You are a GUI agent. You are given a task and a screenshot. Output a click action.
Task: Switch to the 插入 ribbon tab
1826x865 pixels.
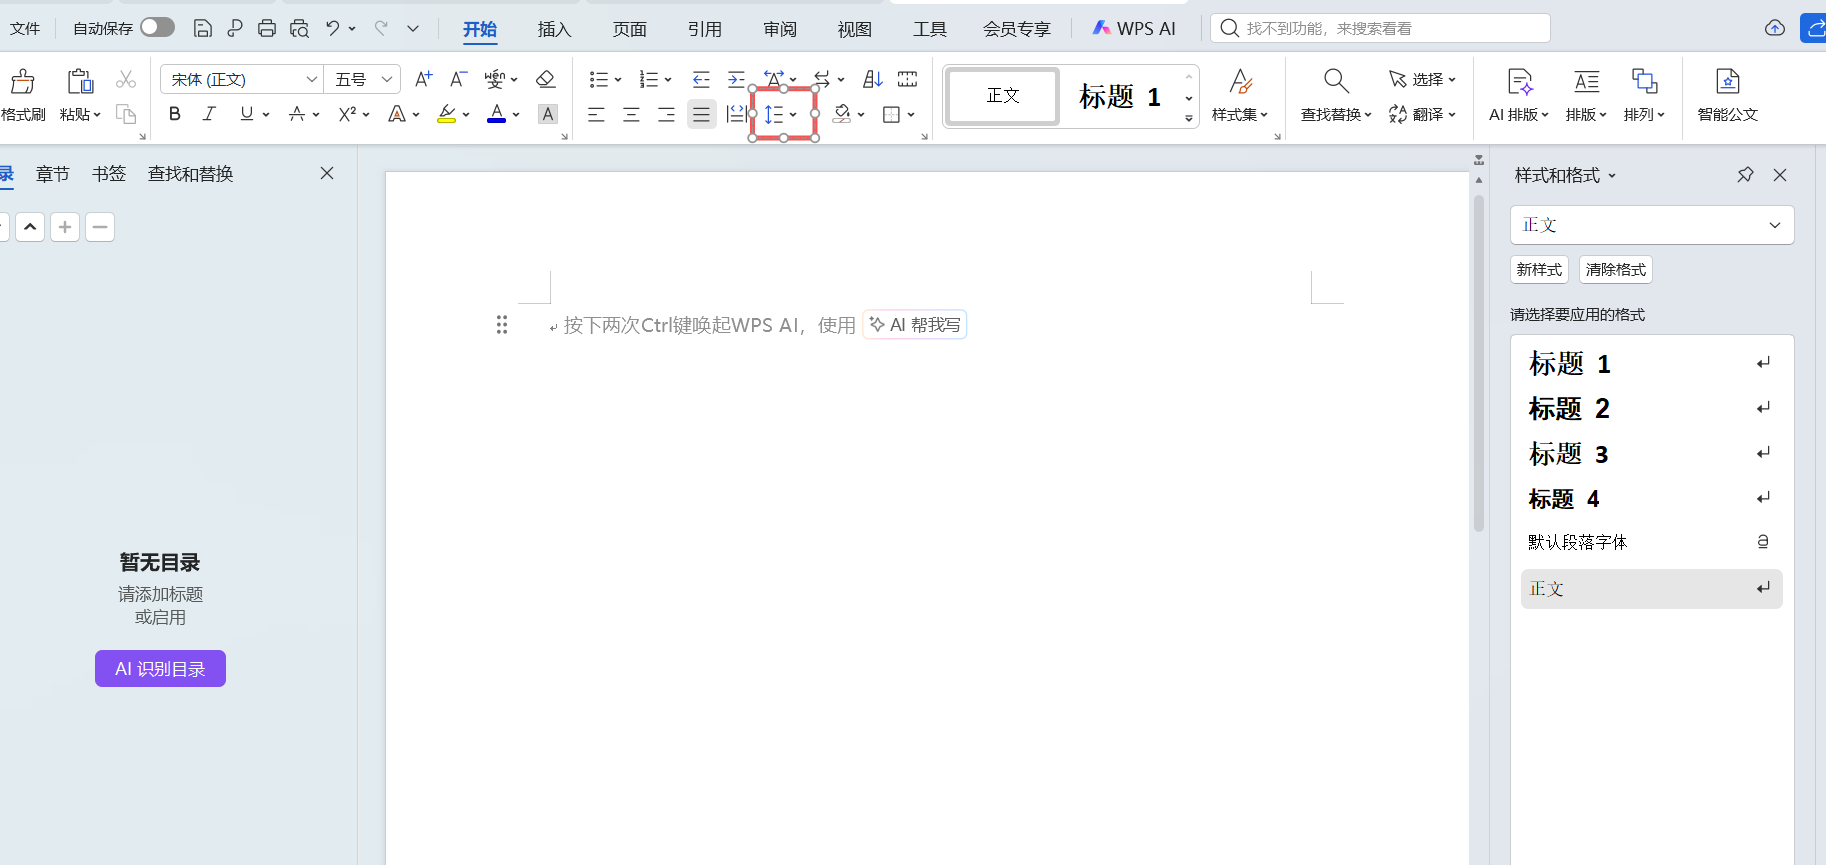click(x=554, y=29)
